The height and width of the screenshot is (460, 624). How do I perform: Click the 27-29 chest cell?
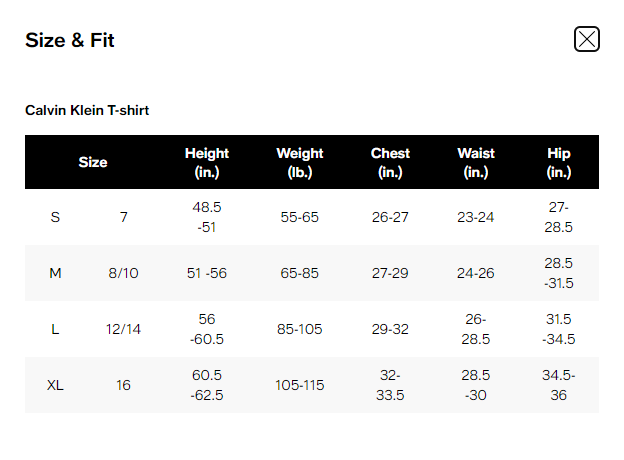coord(390,273)
